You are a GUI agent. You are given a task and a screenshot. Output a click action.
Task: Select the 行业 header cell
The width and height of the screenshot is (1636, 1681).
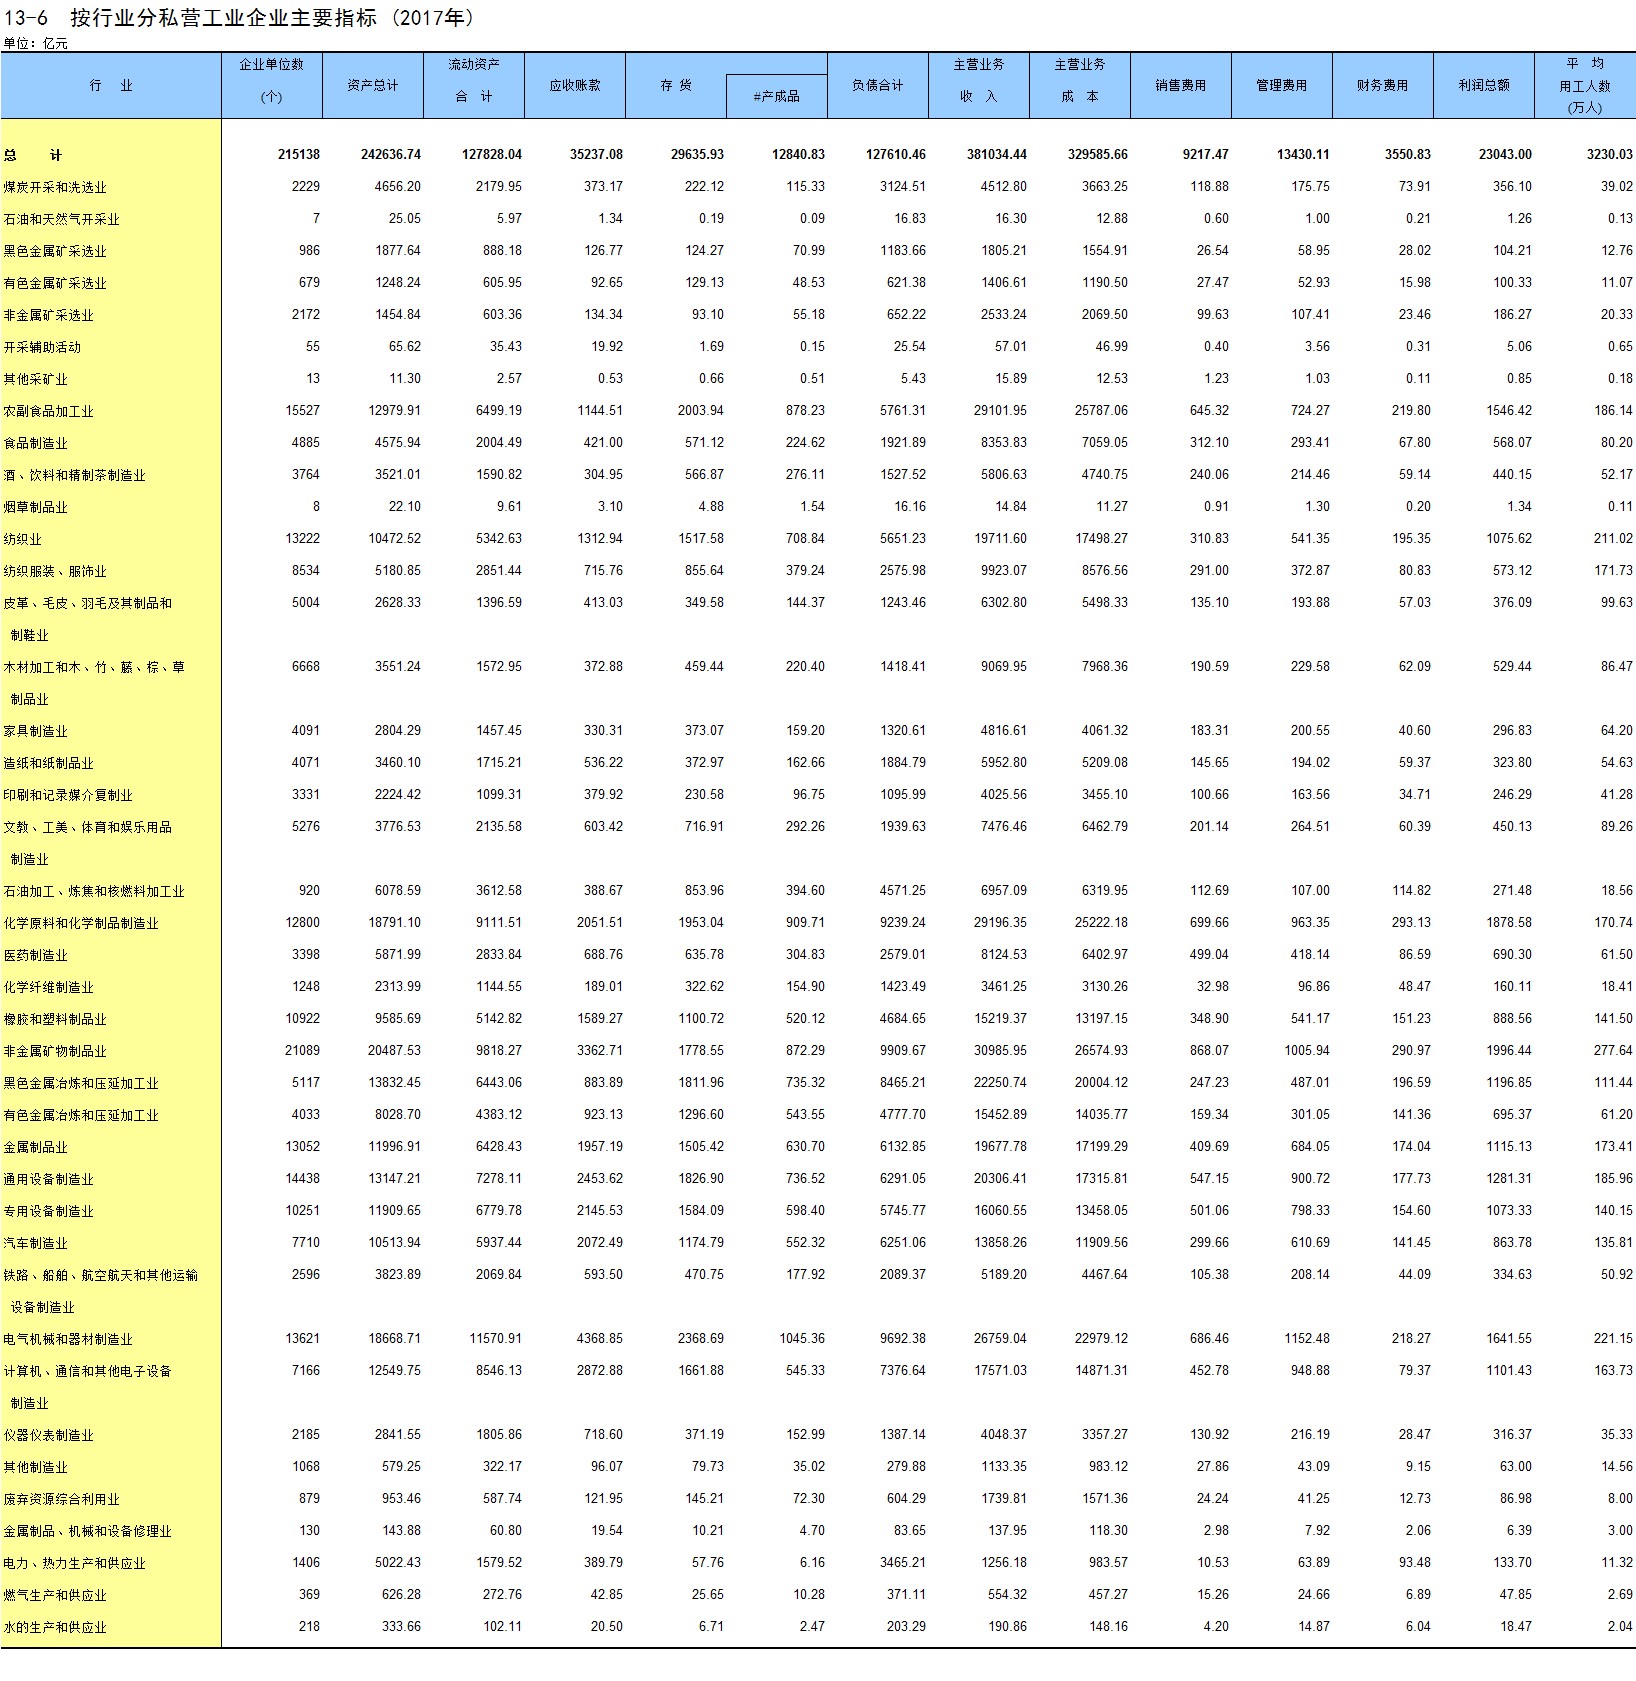click(x=110, y=86)
